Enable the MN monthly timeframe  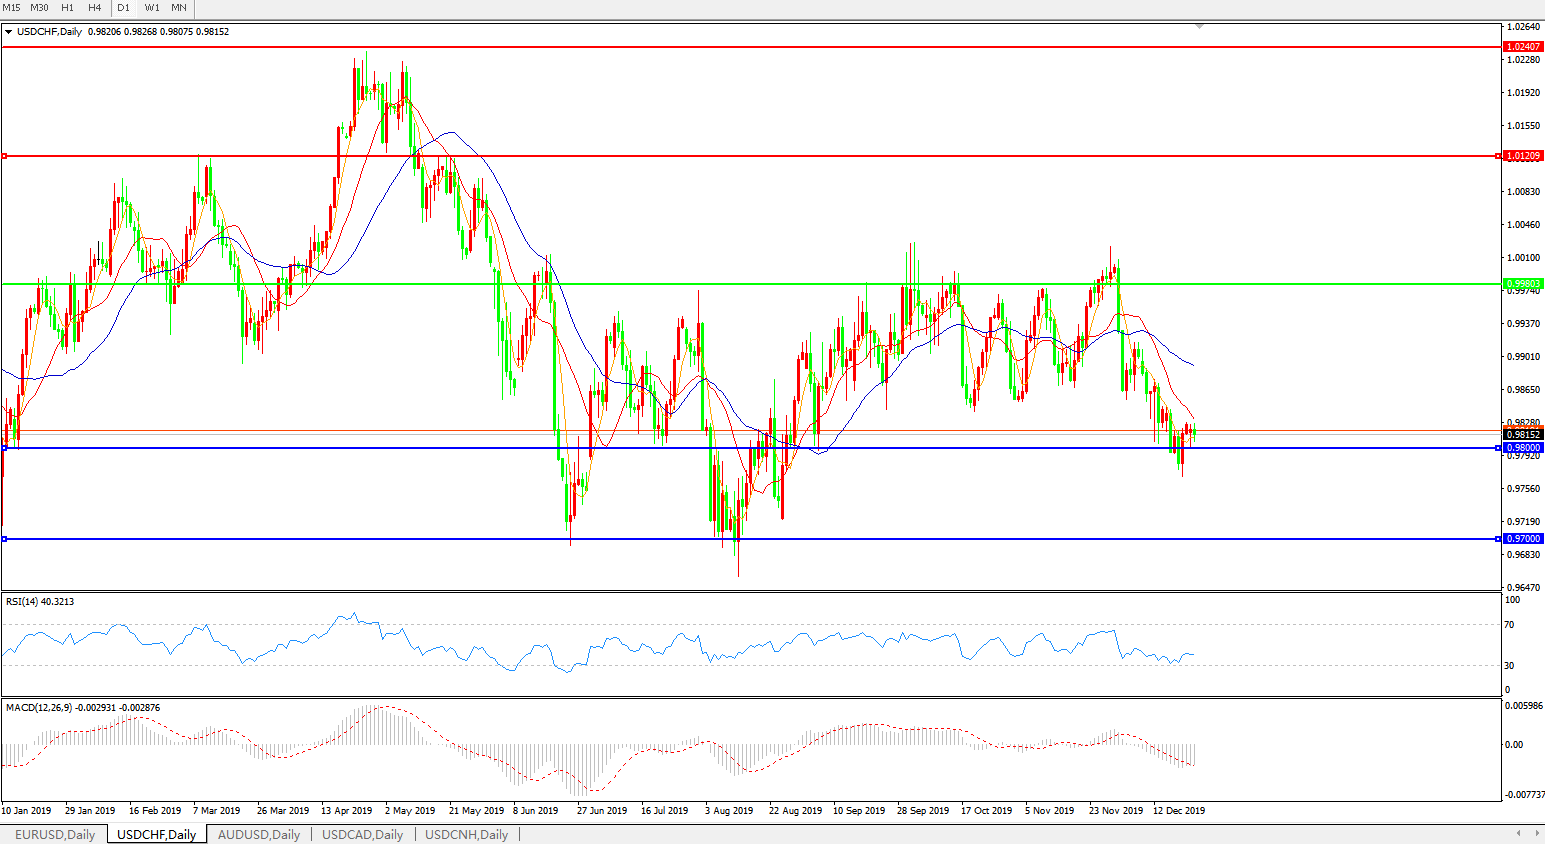point(179,7)
